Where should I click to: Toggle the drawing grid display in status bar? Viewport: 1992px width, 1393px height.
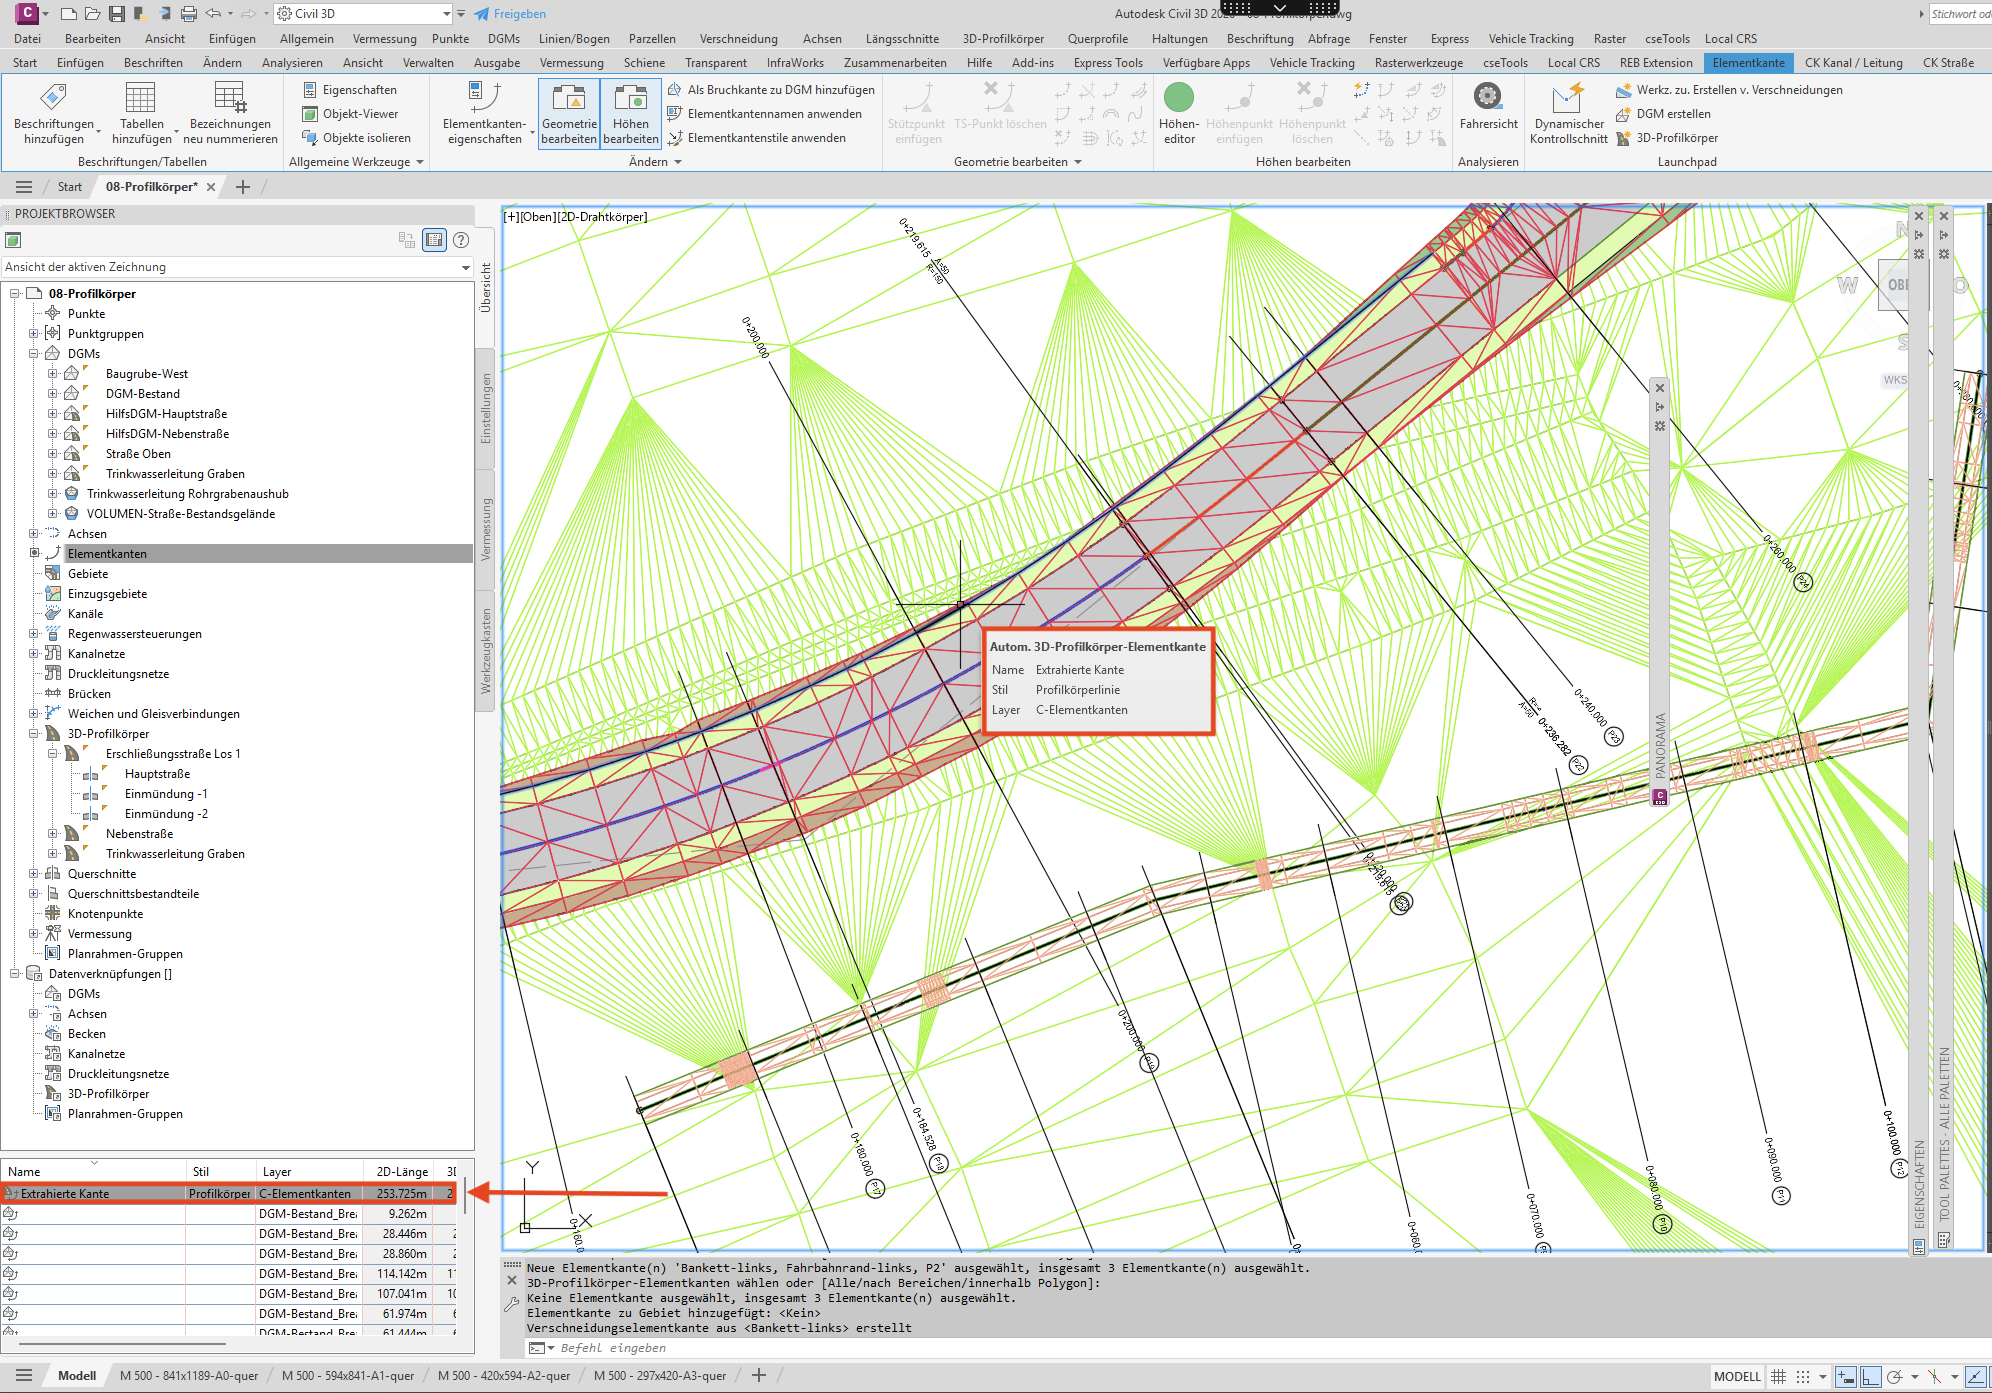(x=1778, y=1377)
